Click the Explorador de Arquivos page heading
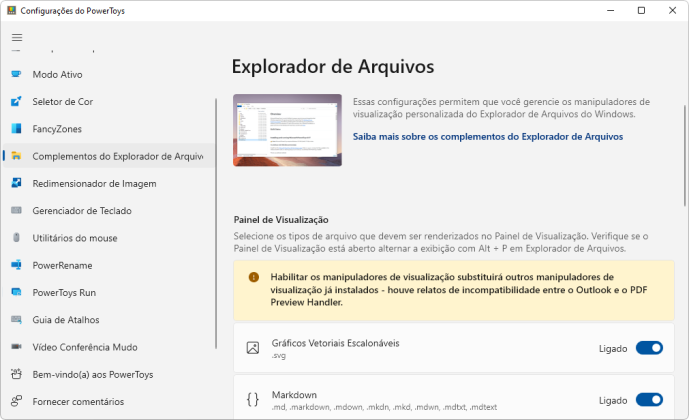The height and width of the screenshot is (420, 689). (333, 67)
